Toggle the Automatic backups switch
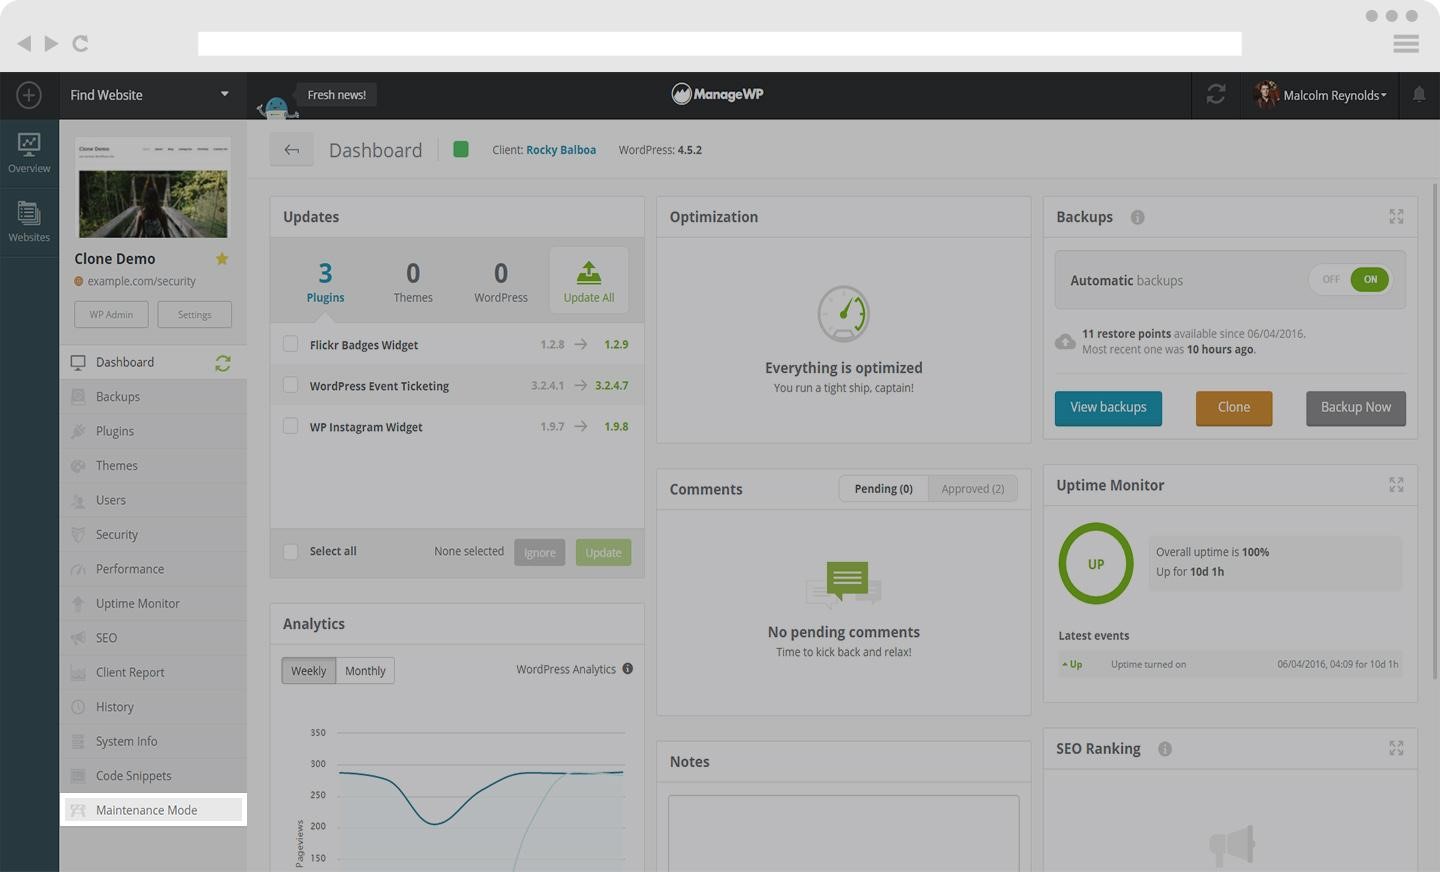Screen dimensions: 1440x872 pyautogui.click(x=1350, y=280)
